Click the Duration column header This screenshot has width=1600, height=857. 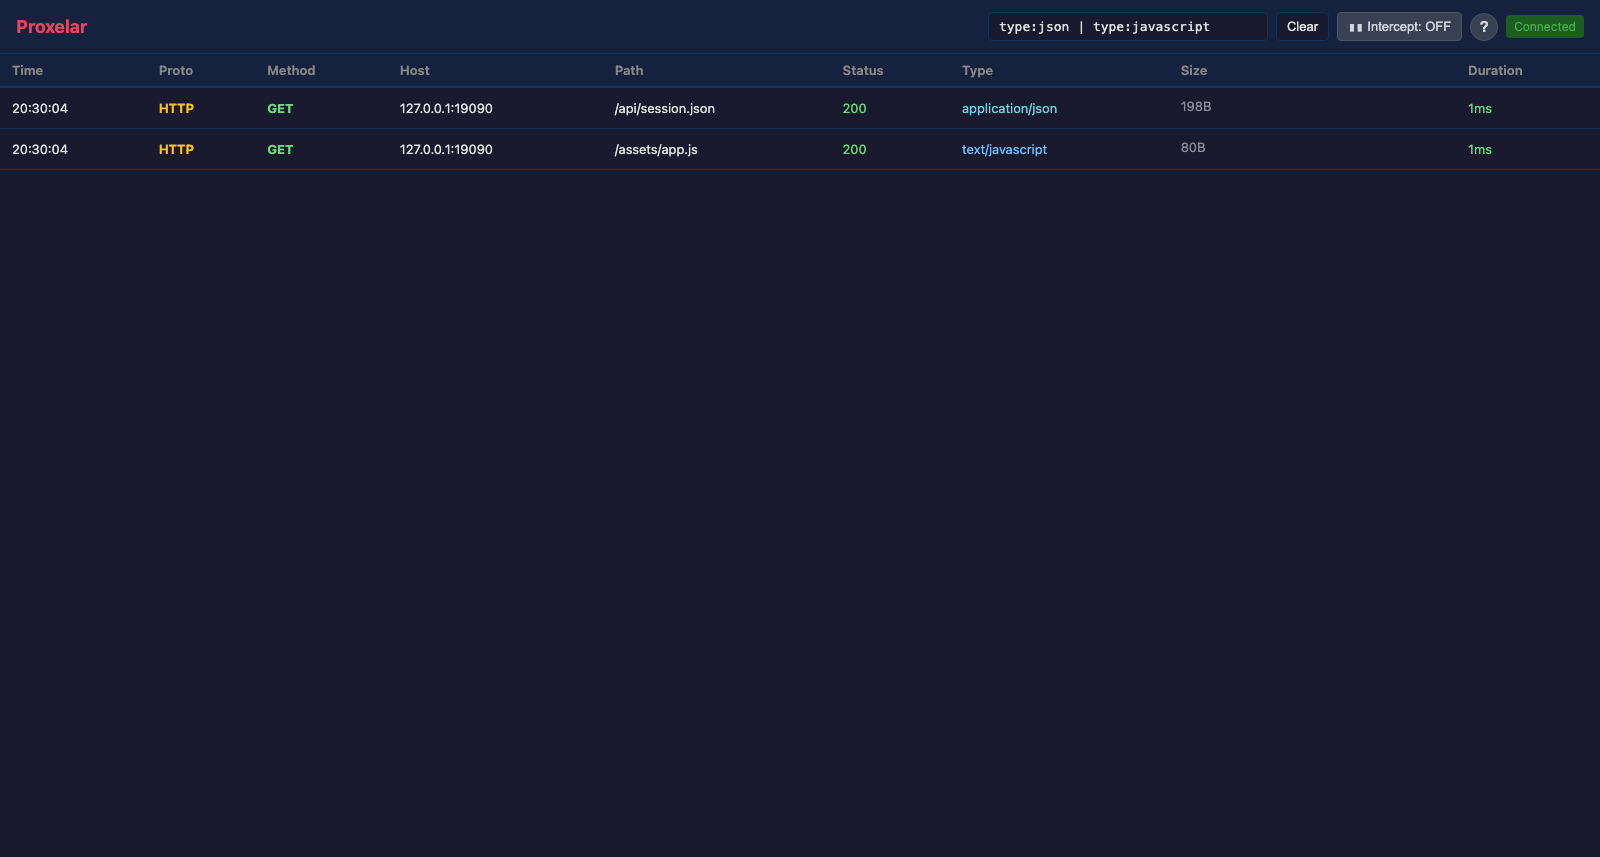[x=1495, y=71]
